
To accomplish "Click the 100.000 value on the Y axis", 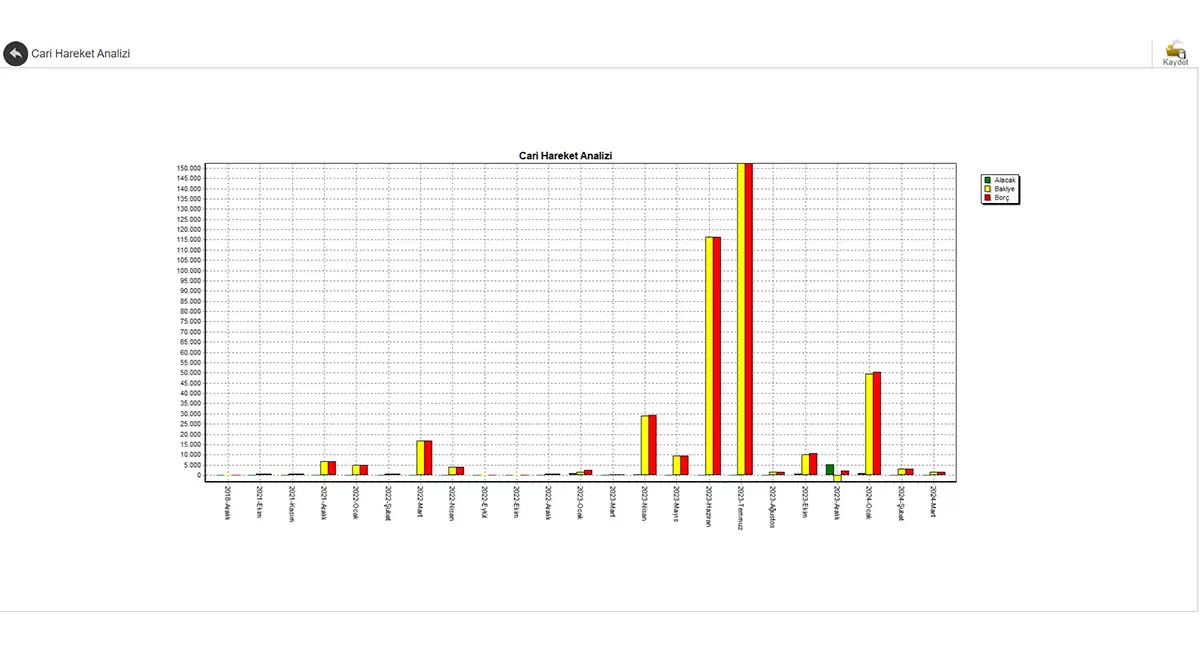I will pos(190,270).
